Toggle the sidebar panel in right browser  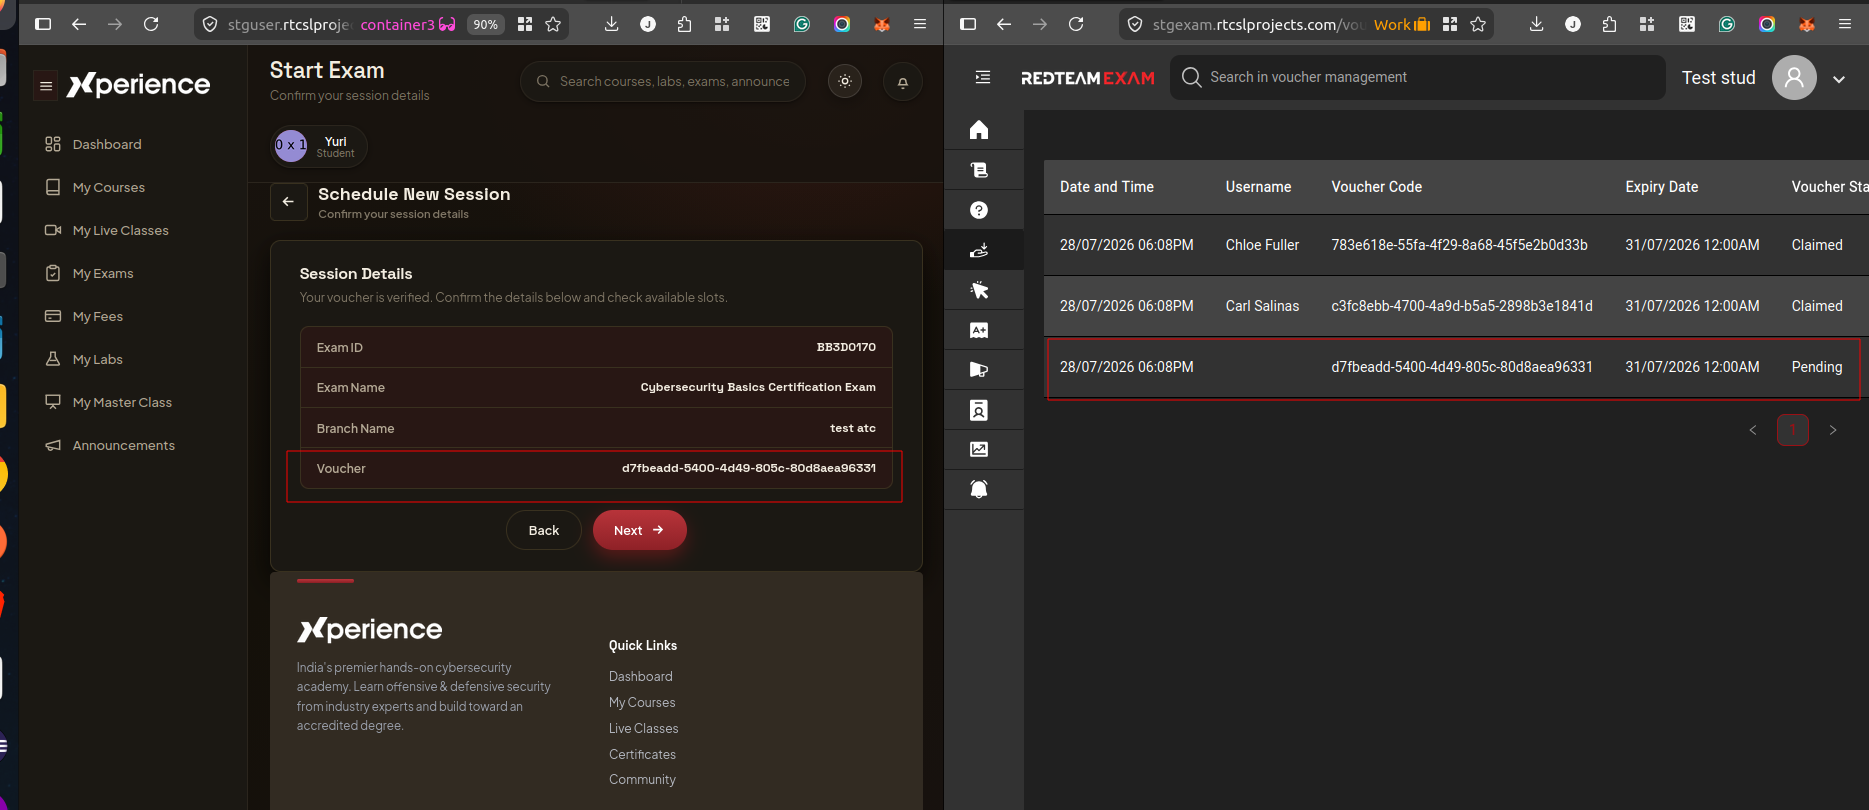pos(968,24)
